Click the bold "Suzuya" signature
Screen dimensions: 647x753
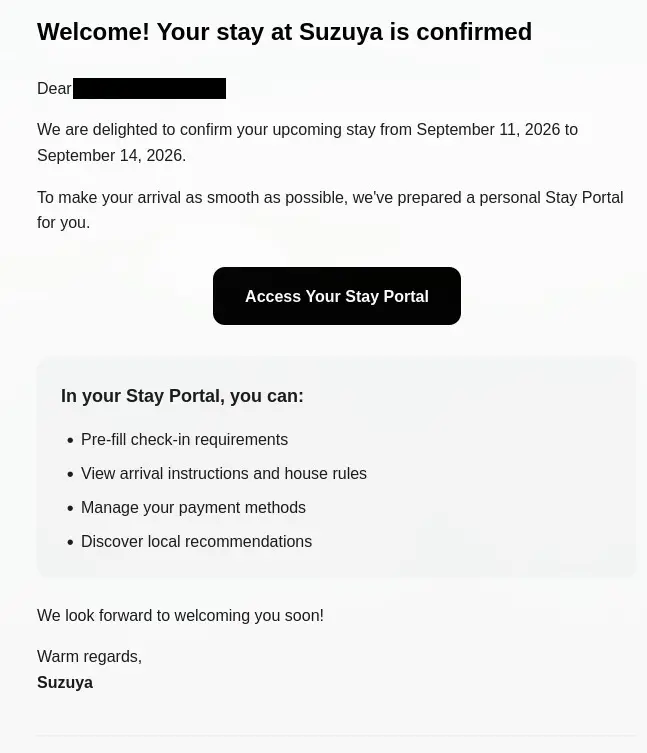(x=65, y=683)
